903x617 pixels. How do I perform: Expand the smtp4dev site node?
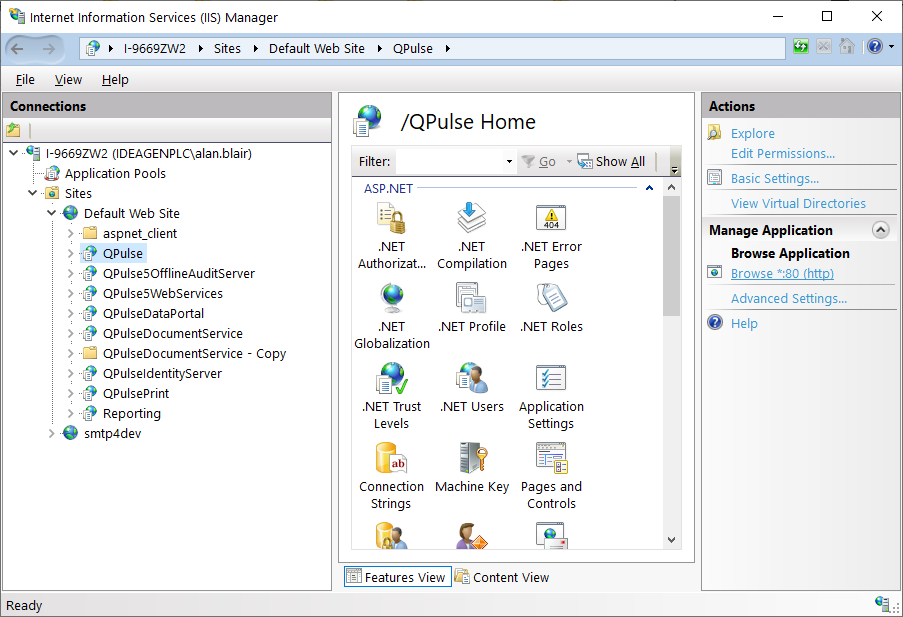click(52, 433)
